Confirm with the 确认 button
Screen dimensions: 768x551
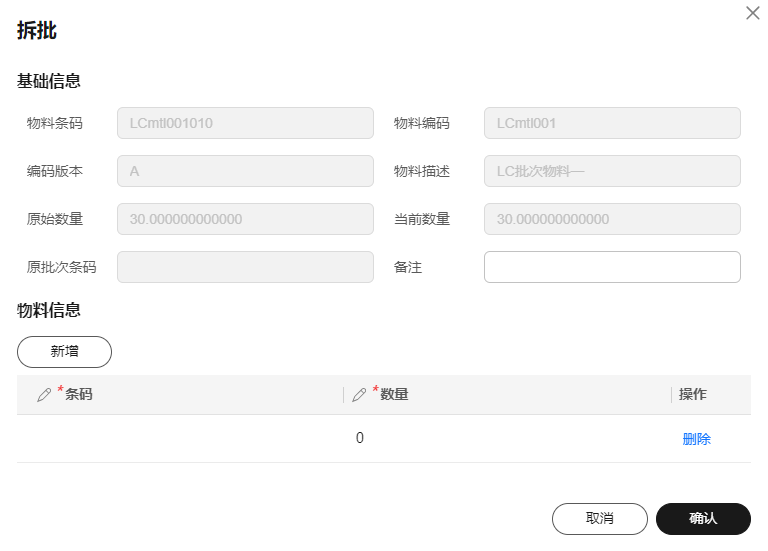(703, 519)
